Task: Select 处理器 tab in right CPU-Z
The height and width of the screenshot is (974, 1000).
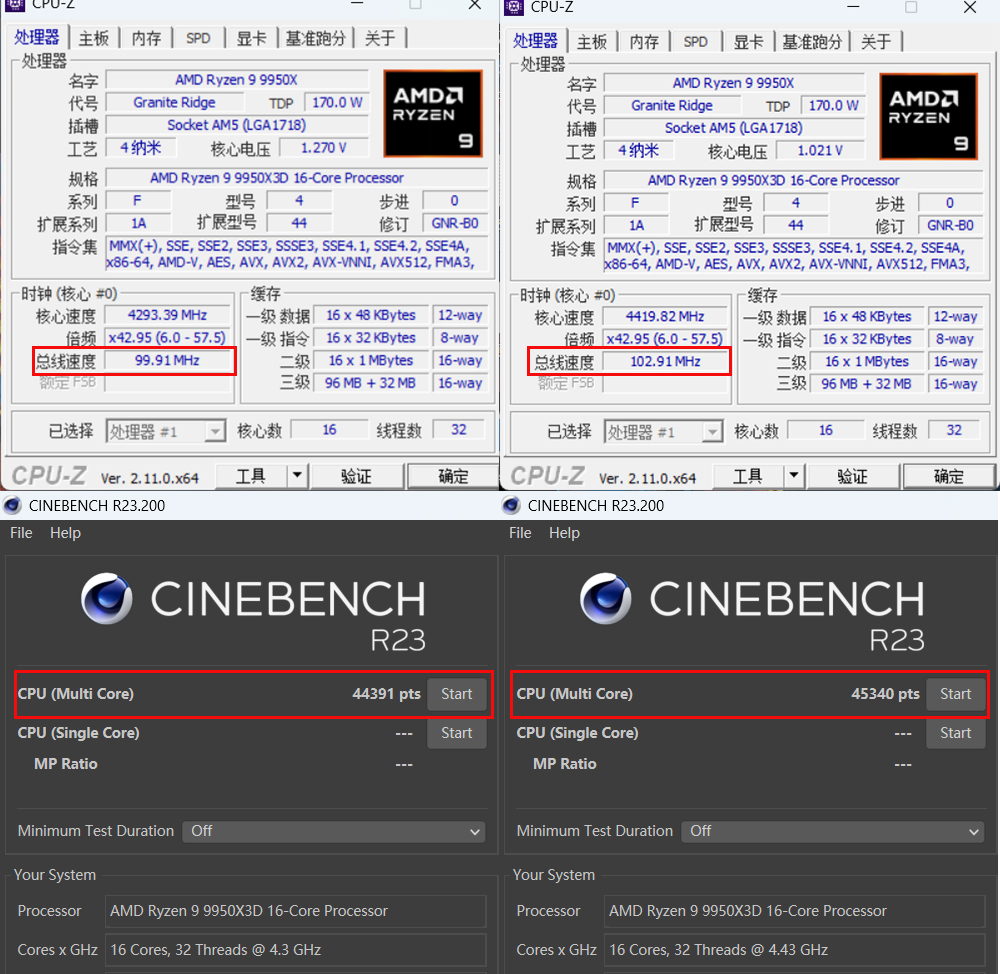Action: pos(535,41)
